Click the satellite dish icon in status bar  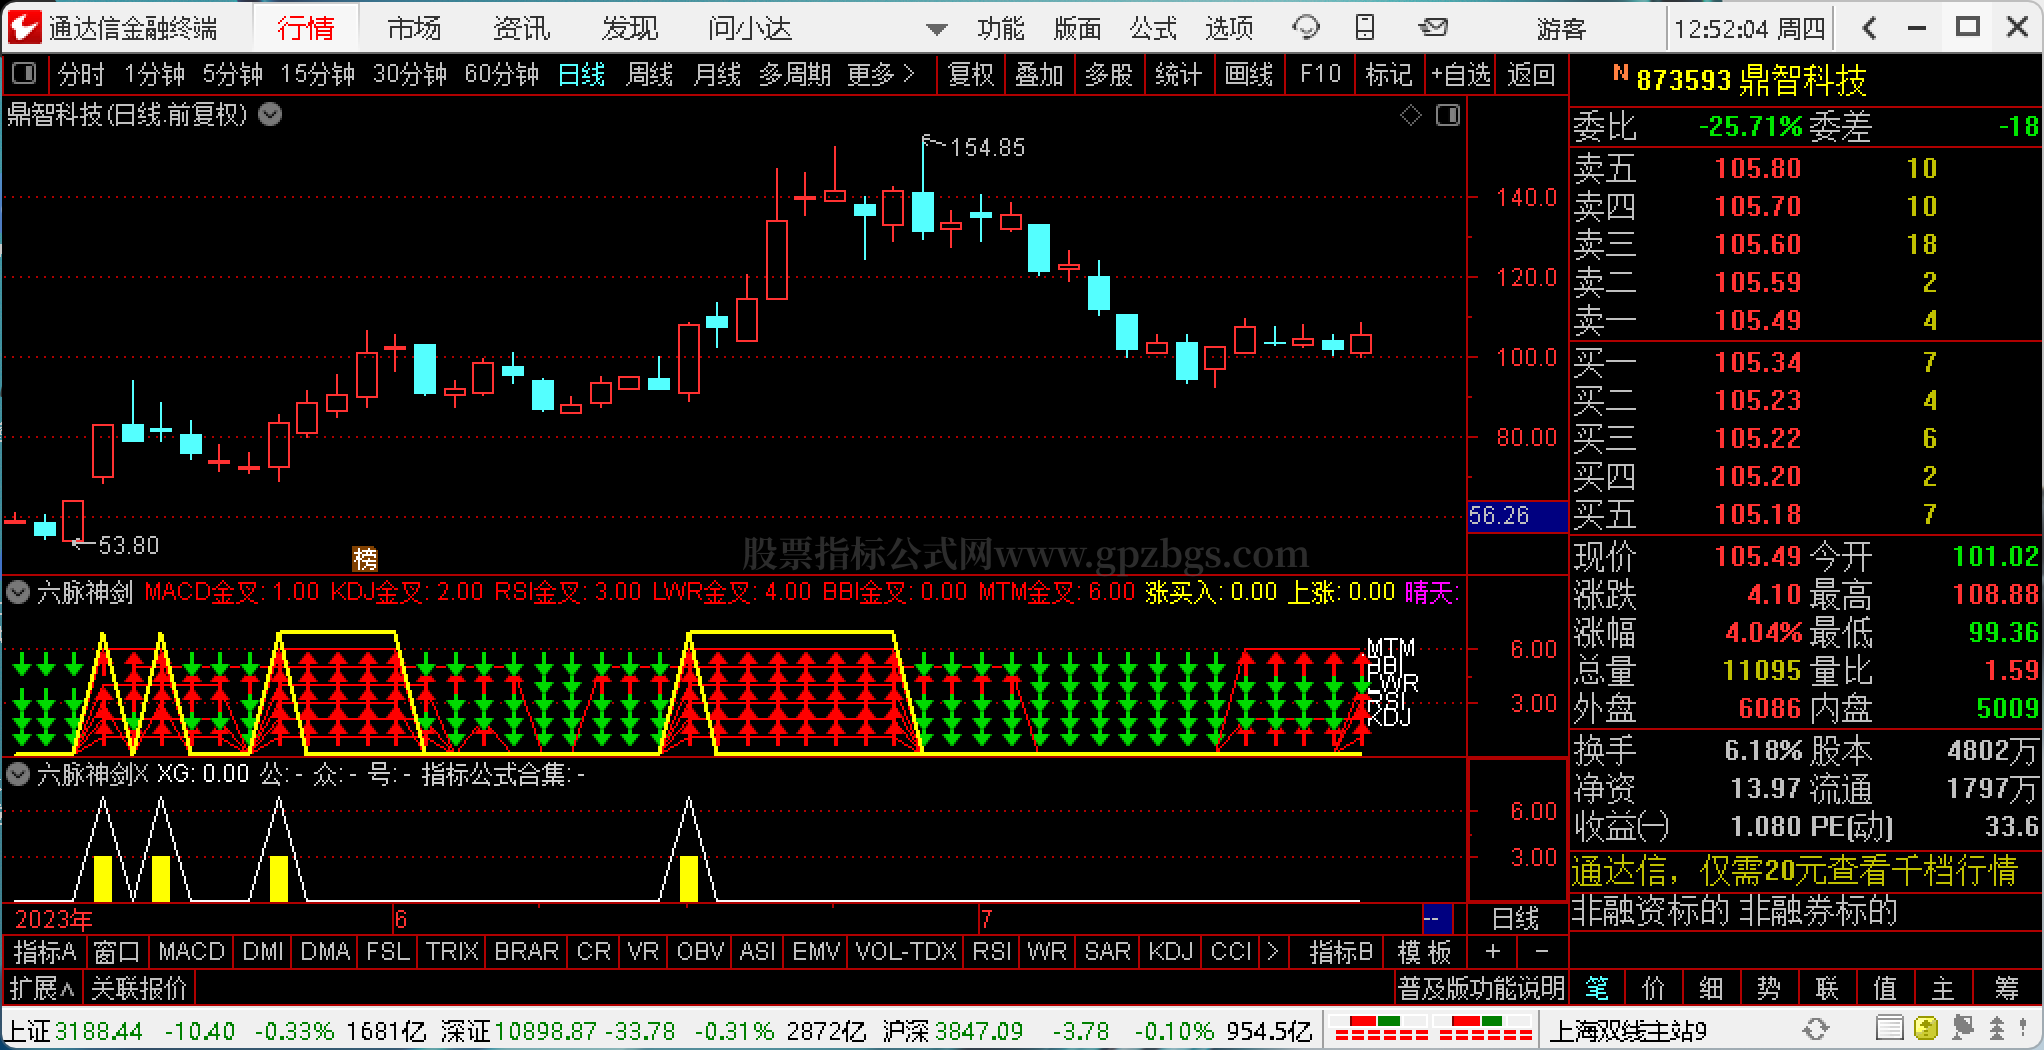1961,1029
